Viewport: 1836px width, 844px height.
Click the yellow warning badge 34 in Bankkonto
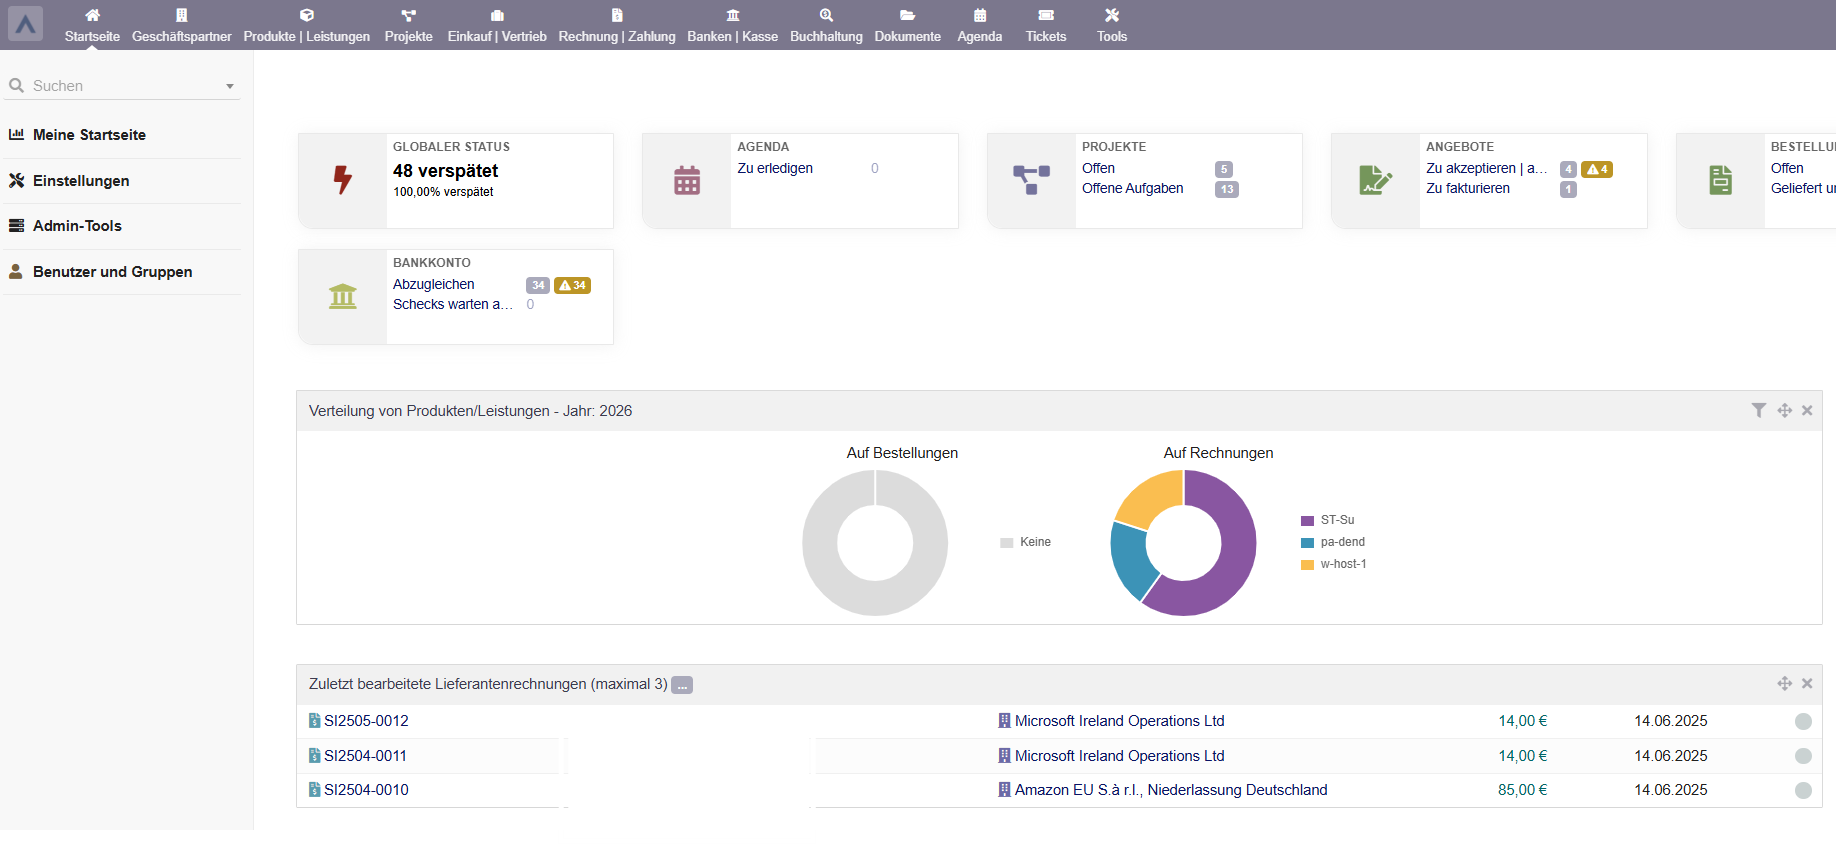tap(572, 285)
